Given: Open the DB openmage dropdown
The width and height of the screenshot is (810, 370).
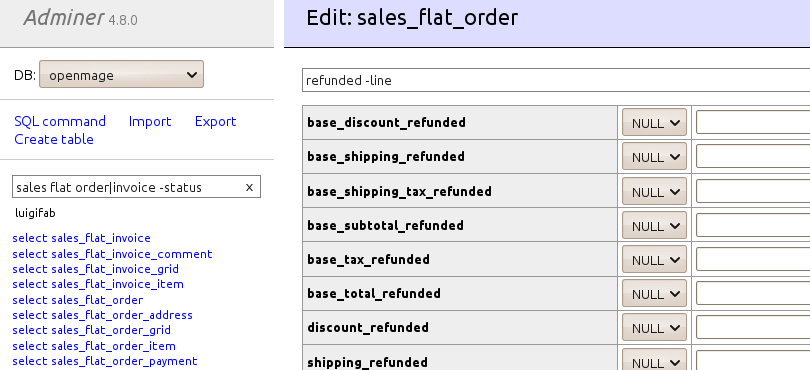Looking at the screenshot, I should [121, 74].
